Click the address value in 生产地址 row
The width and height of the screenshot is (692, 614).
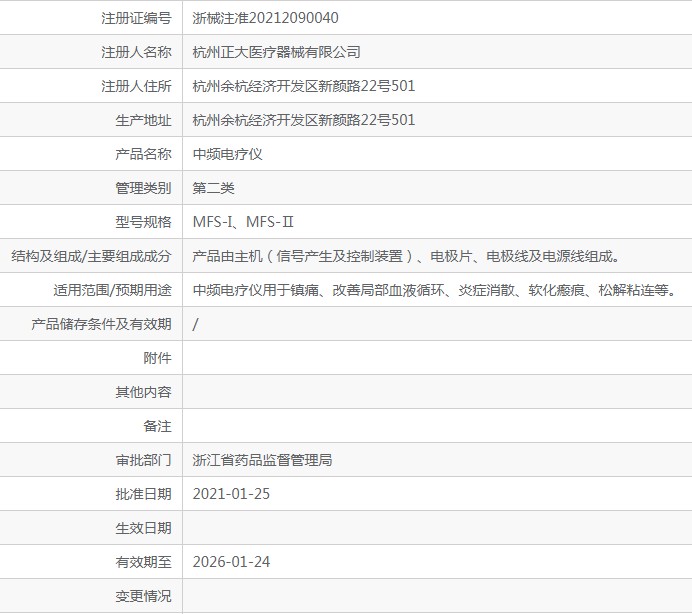point(304,120)
